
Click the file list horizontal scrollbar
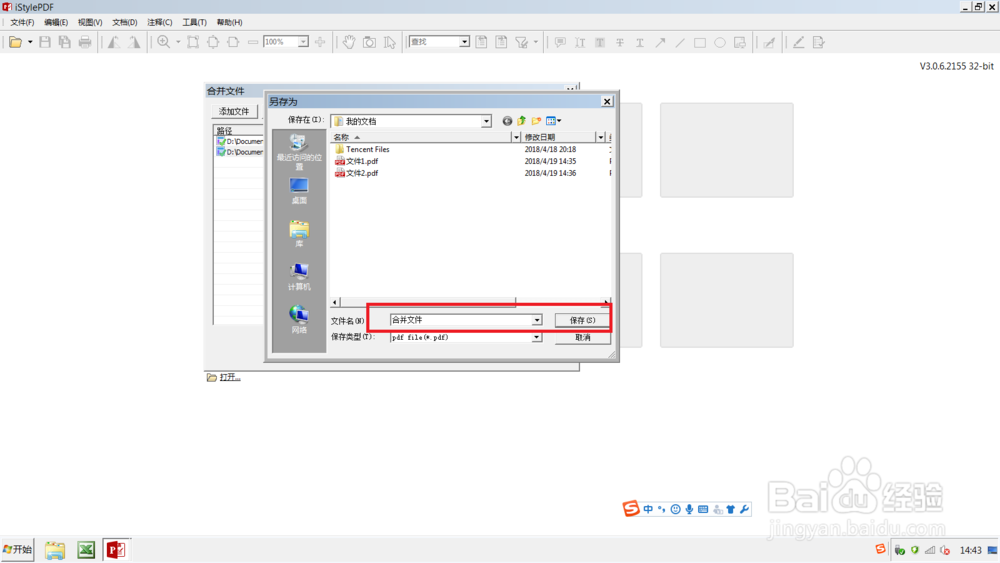(x=471, y=302)
